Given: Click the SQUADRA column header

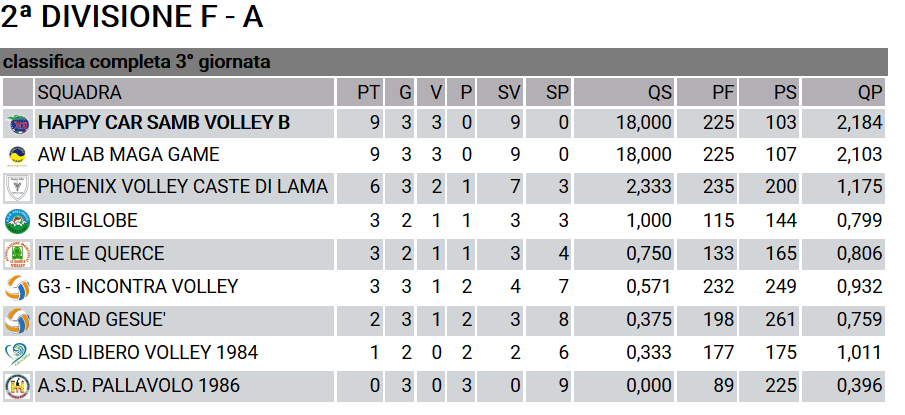Looking at the screenshot, I should coord(184,92).
